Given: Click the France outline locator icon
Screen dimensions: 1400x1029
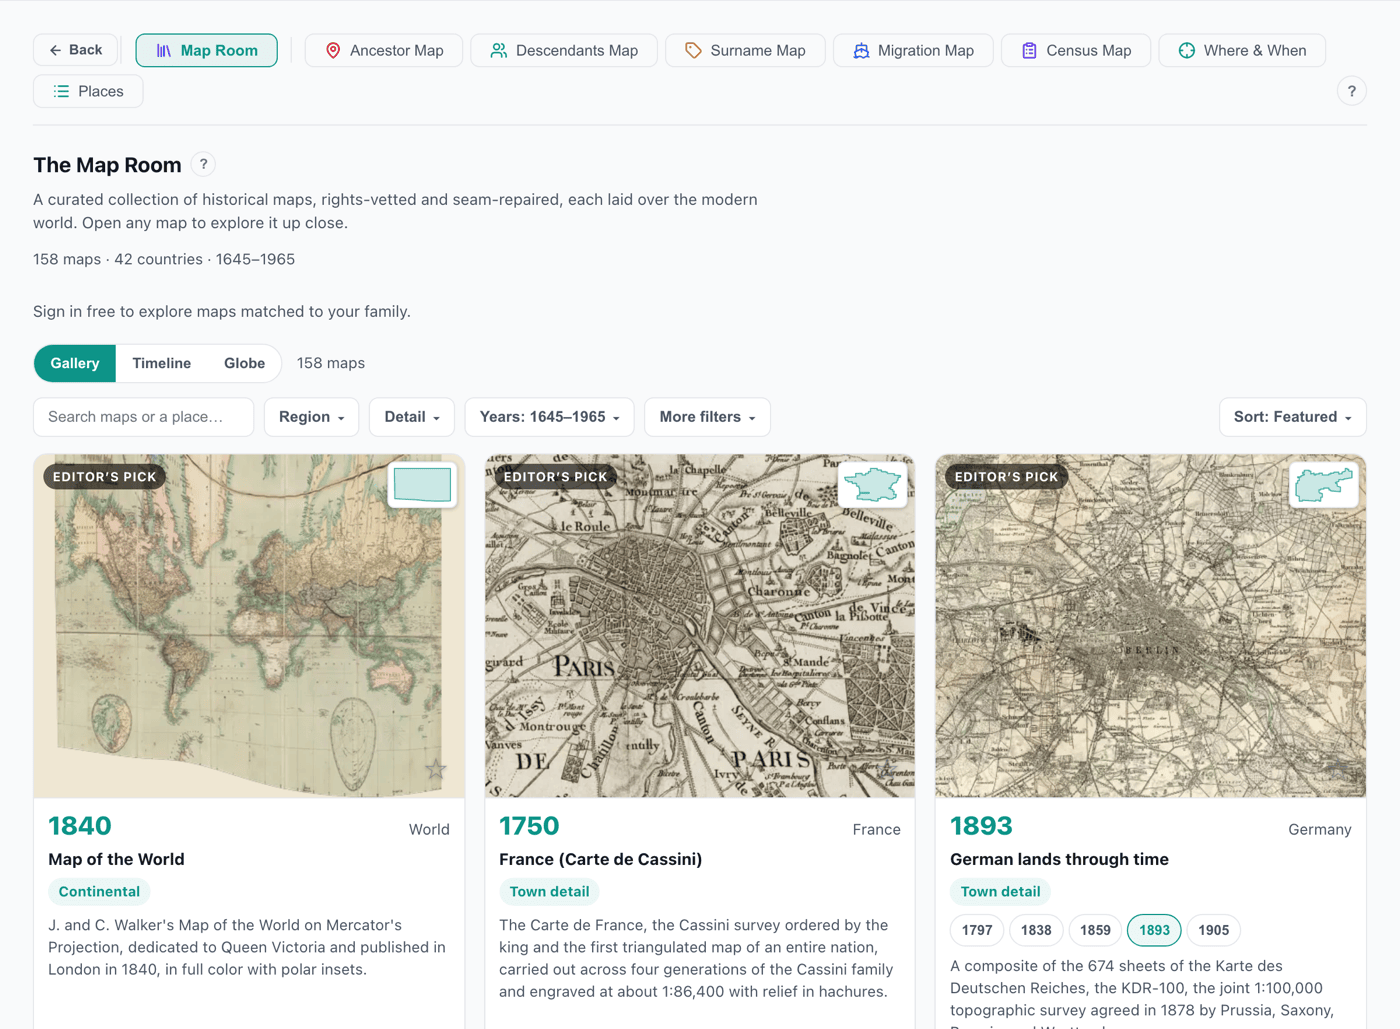Looking at the screenshot, I should click(x=873, y=485).
